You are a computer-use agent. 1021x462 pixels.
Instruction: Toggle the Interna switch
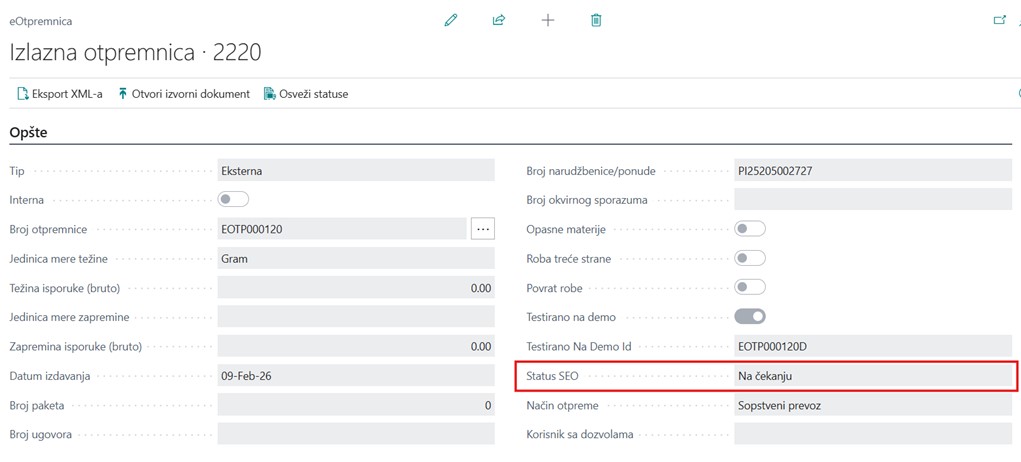click(233, 200)
